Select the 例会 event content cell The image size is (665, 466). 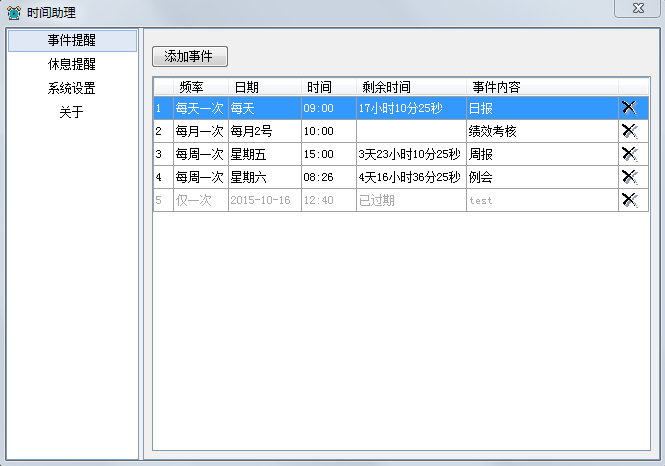[542, 177]
